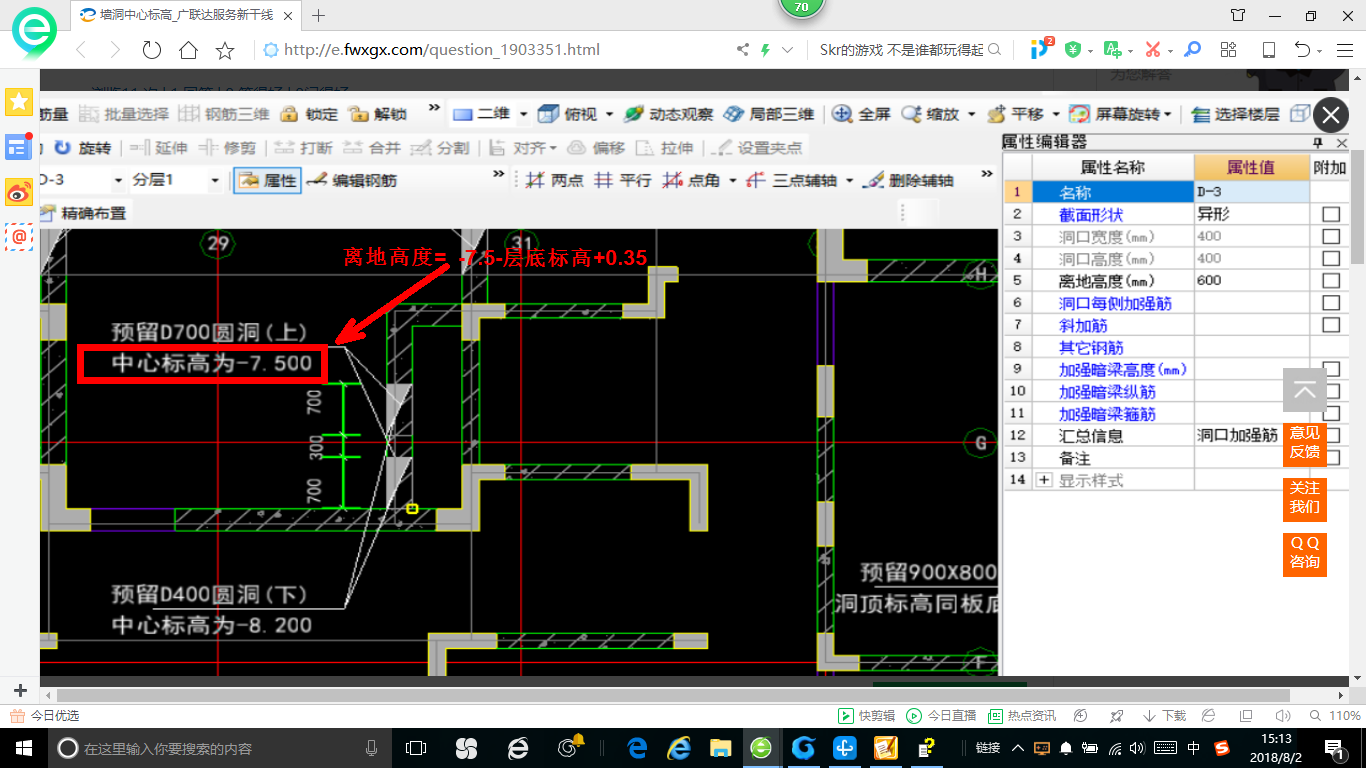
Task: Click the 离地高度 value field showing 600
Action: [1251, 281]
